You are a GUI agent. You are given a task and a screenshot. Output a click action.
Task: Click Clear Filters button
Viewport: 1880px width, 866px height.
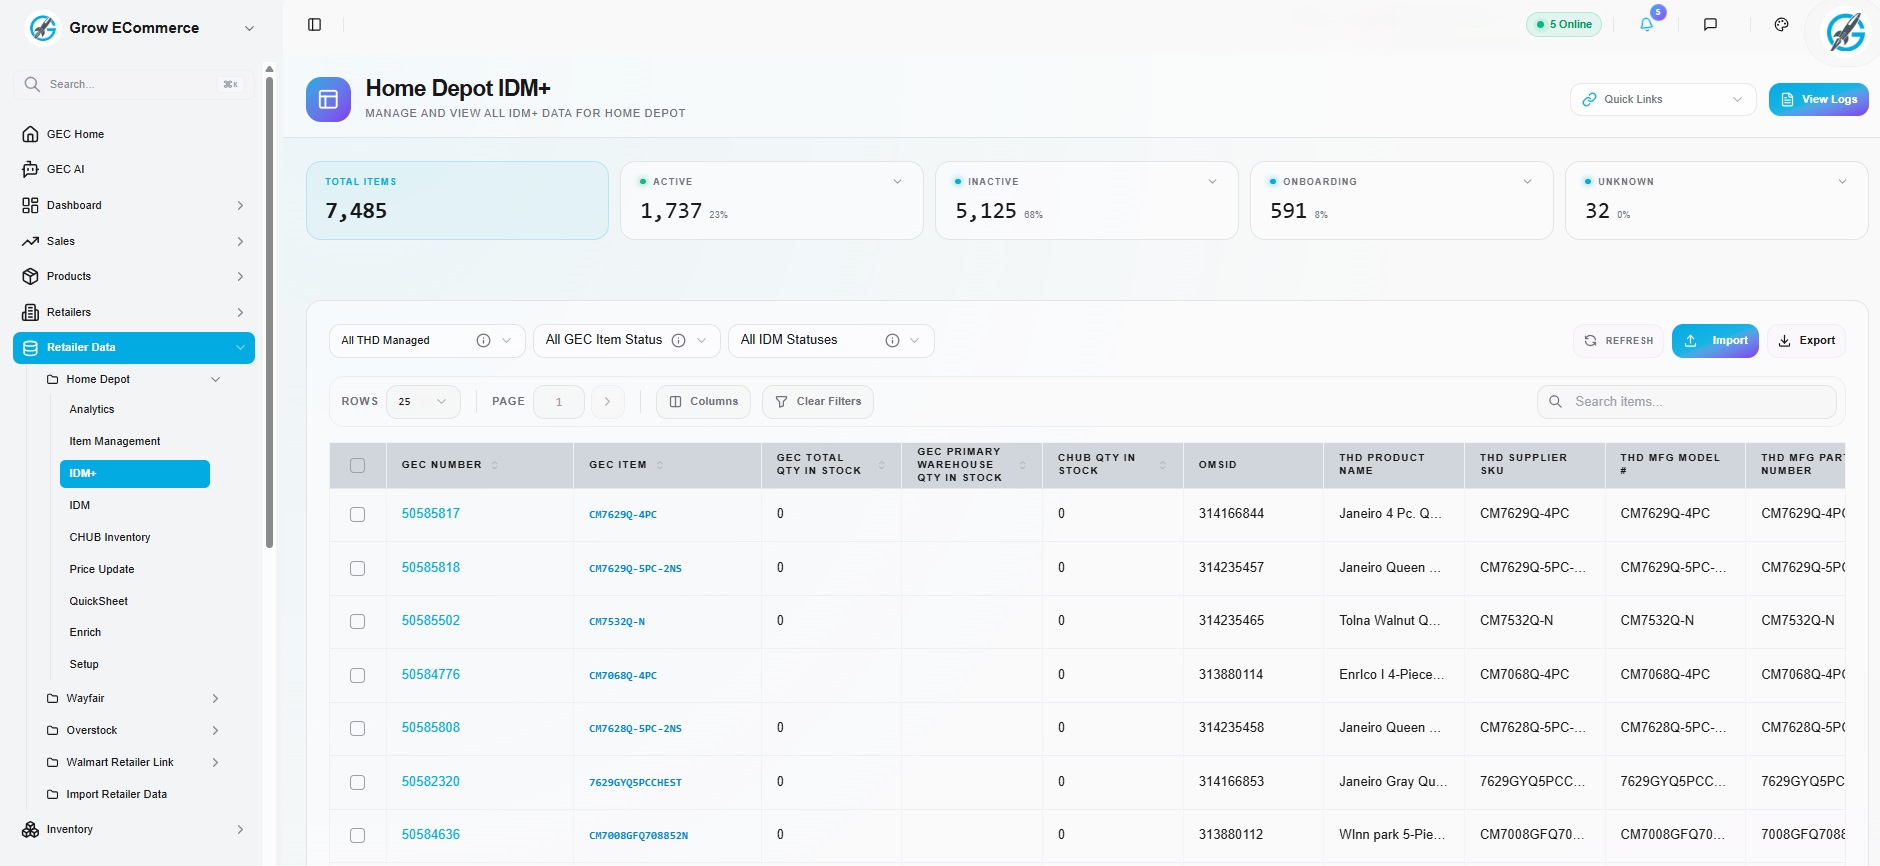(818, 401)
